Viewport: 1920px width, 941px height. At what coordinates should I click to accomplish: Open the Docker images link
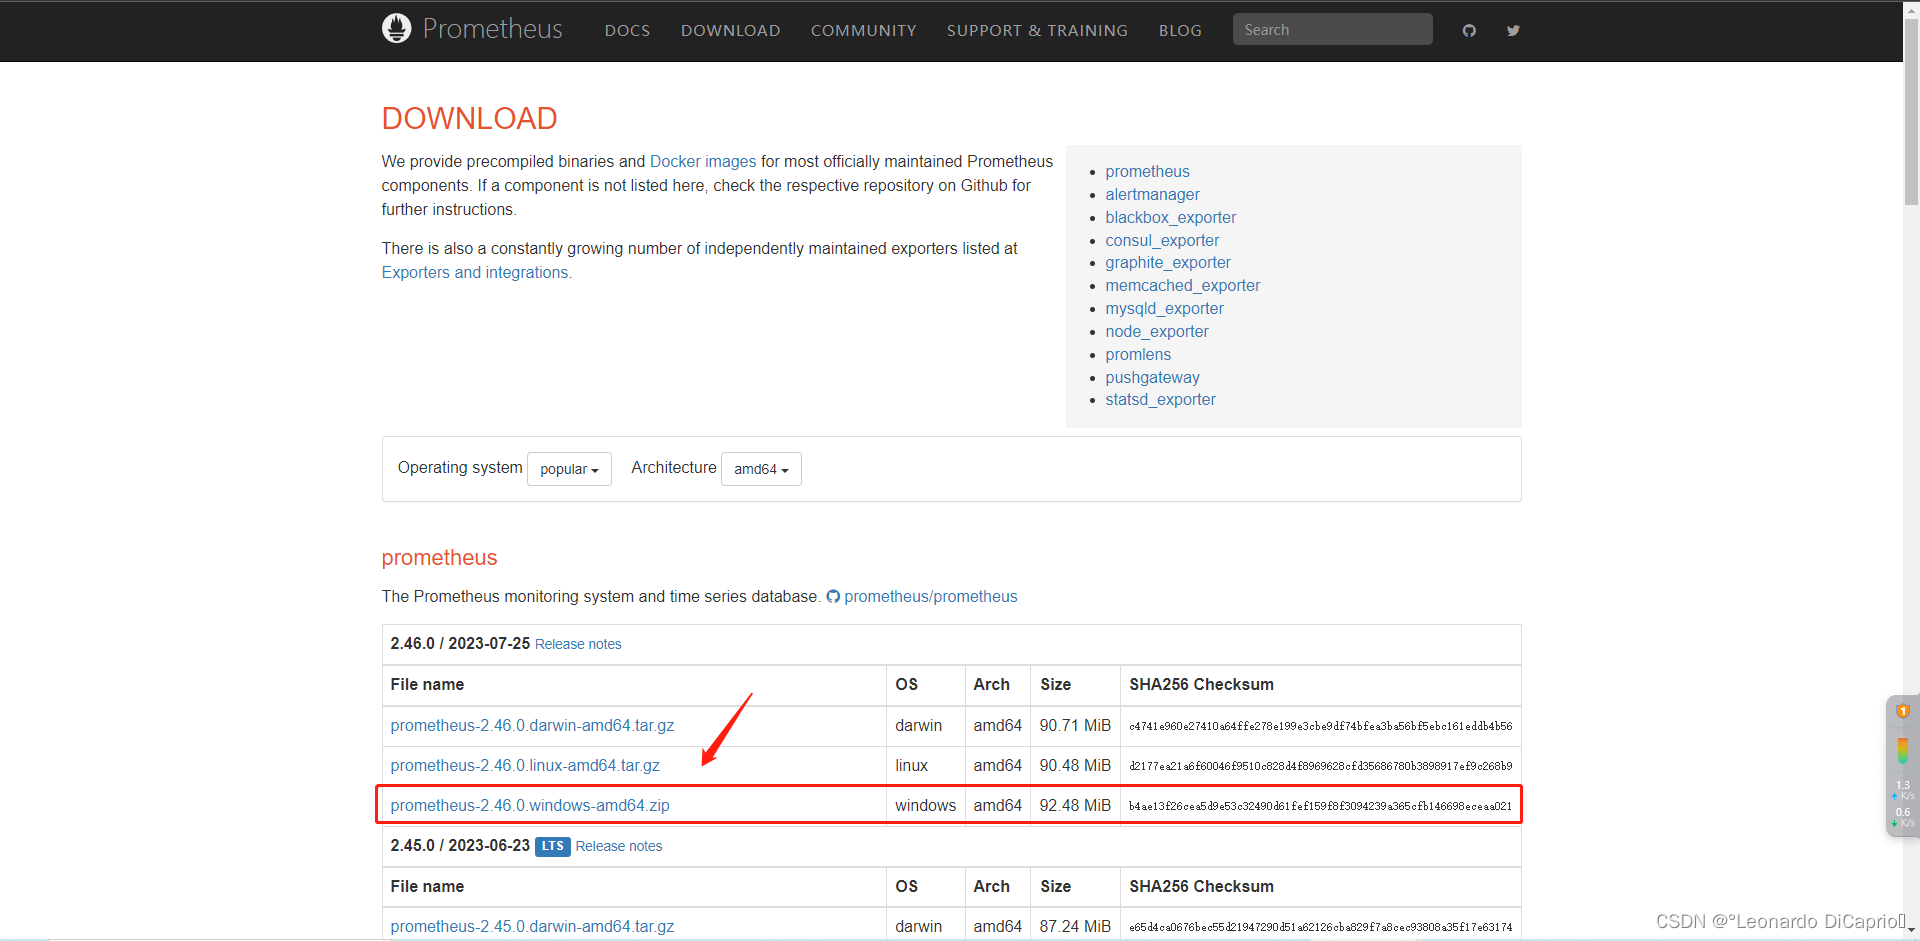point(703,161)
